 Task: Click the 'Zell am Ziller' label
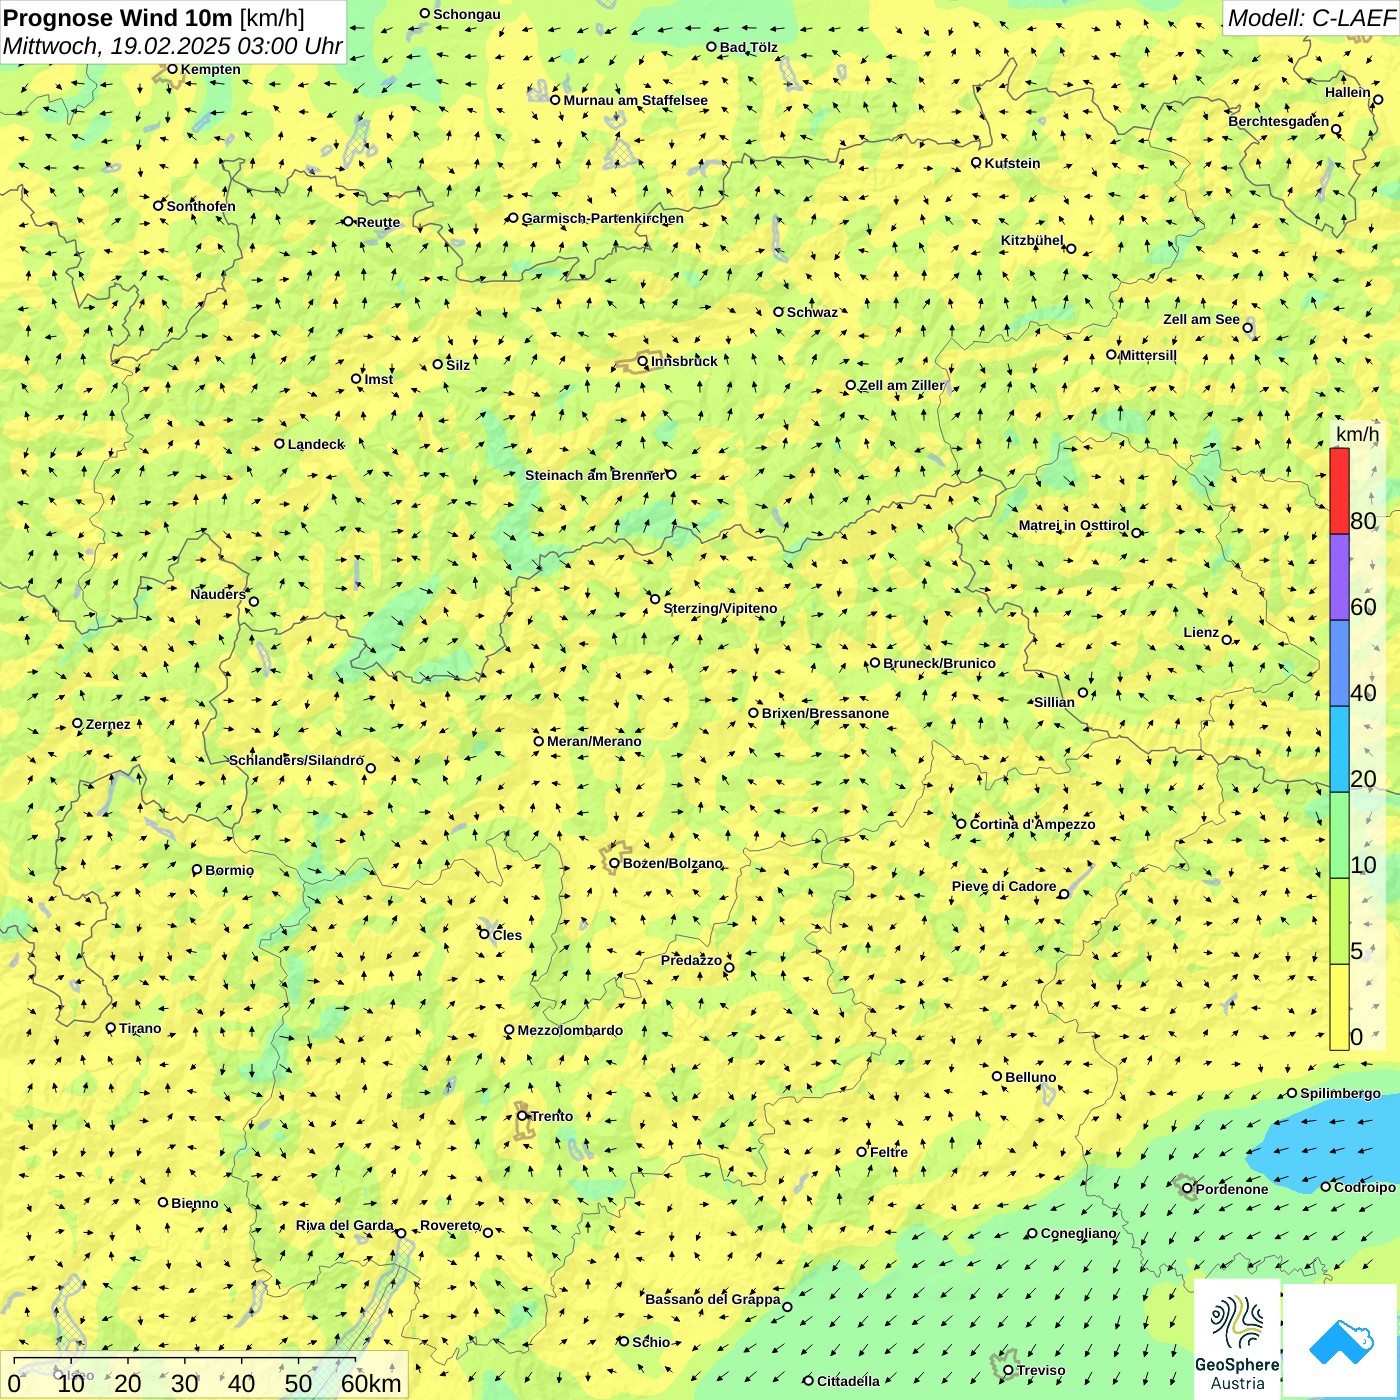coord(901,385)
